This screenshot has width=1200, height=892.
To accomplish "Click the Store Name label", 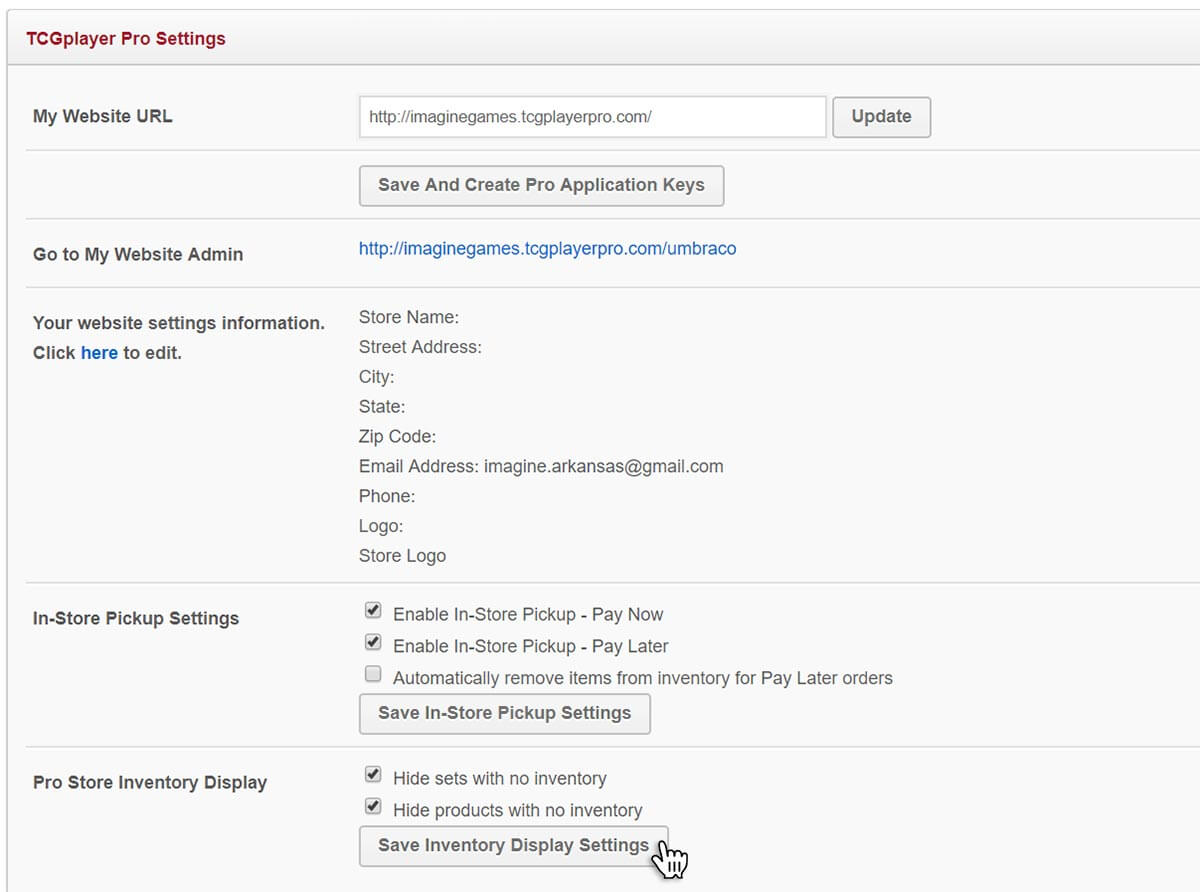I will pyautogui.click(x=408, y=318).
